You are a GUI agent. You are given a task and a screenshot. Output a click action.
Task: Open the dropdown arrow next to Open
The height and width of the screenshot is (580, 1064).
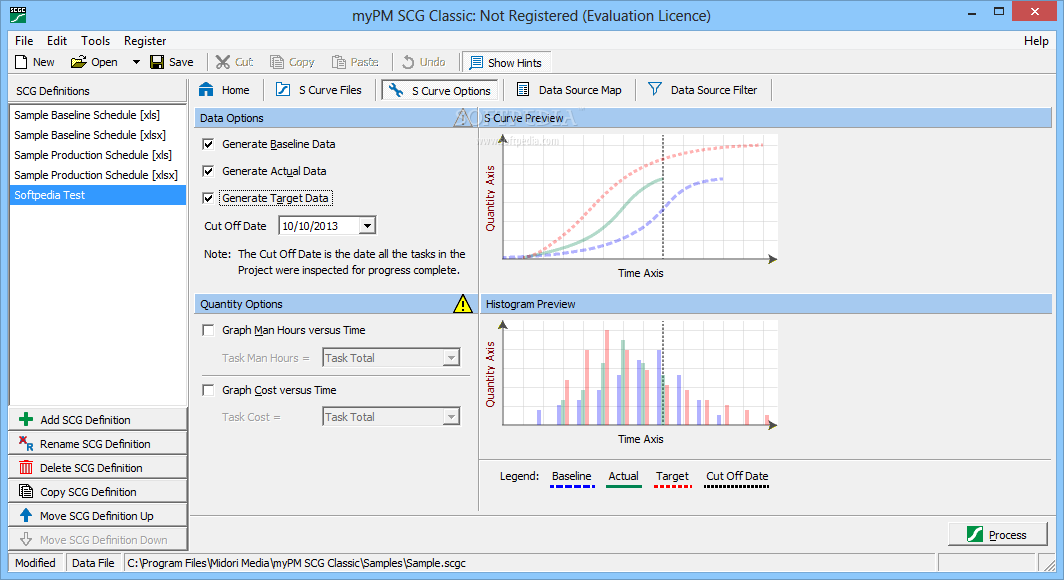136,62
